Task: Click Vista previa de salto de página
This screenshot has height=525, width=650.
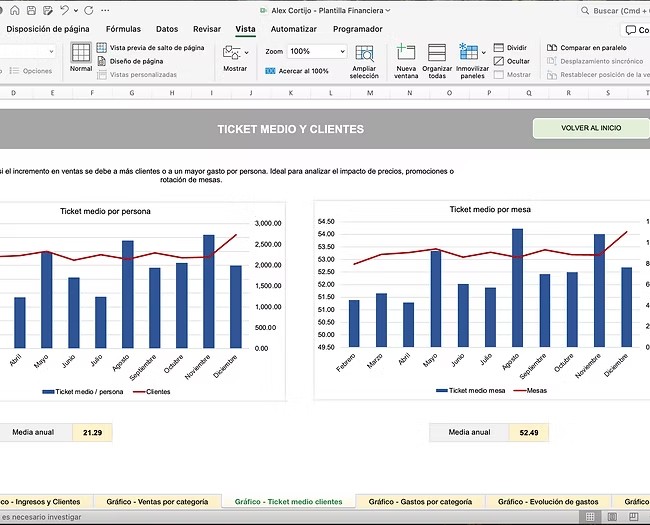Action: pyautogui.click(x=156, y=47)
